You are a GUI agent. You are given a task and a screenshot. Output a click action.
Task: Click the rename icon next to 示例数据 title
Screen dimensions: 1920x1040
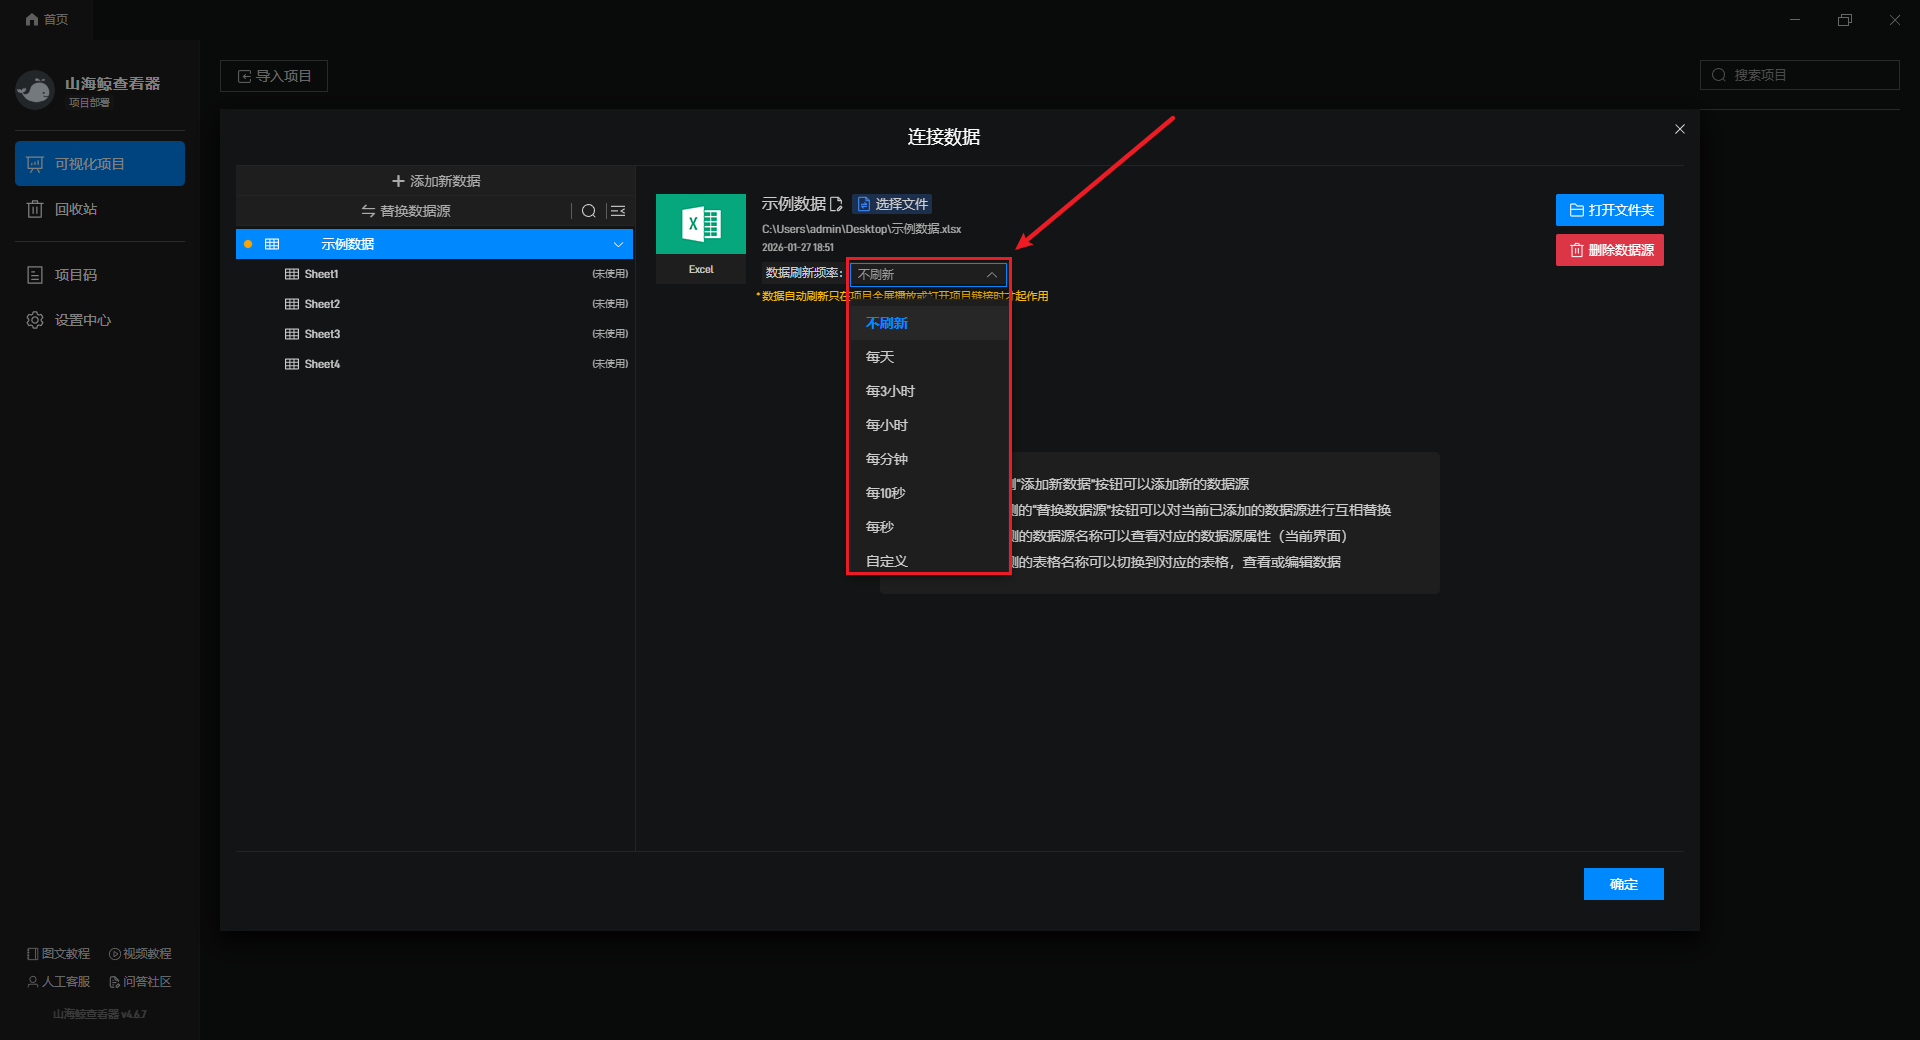pyautogui.click(x=836, y=204)
